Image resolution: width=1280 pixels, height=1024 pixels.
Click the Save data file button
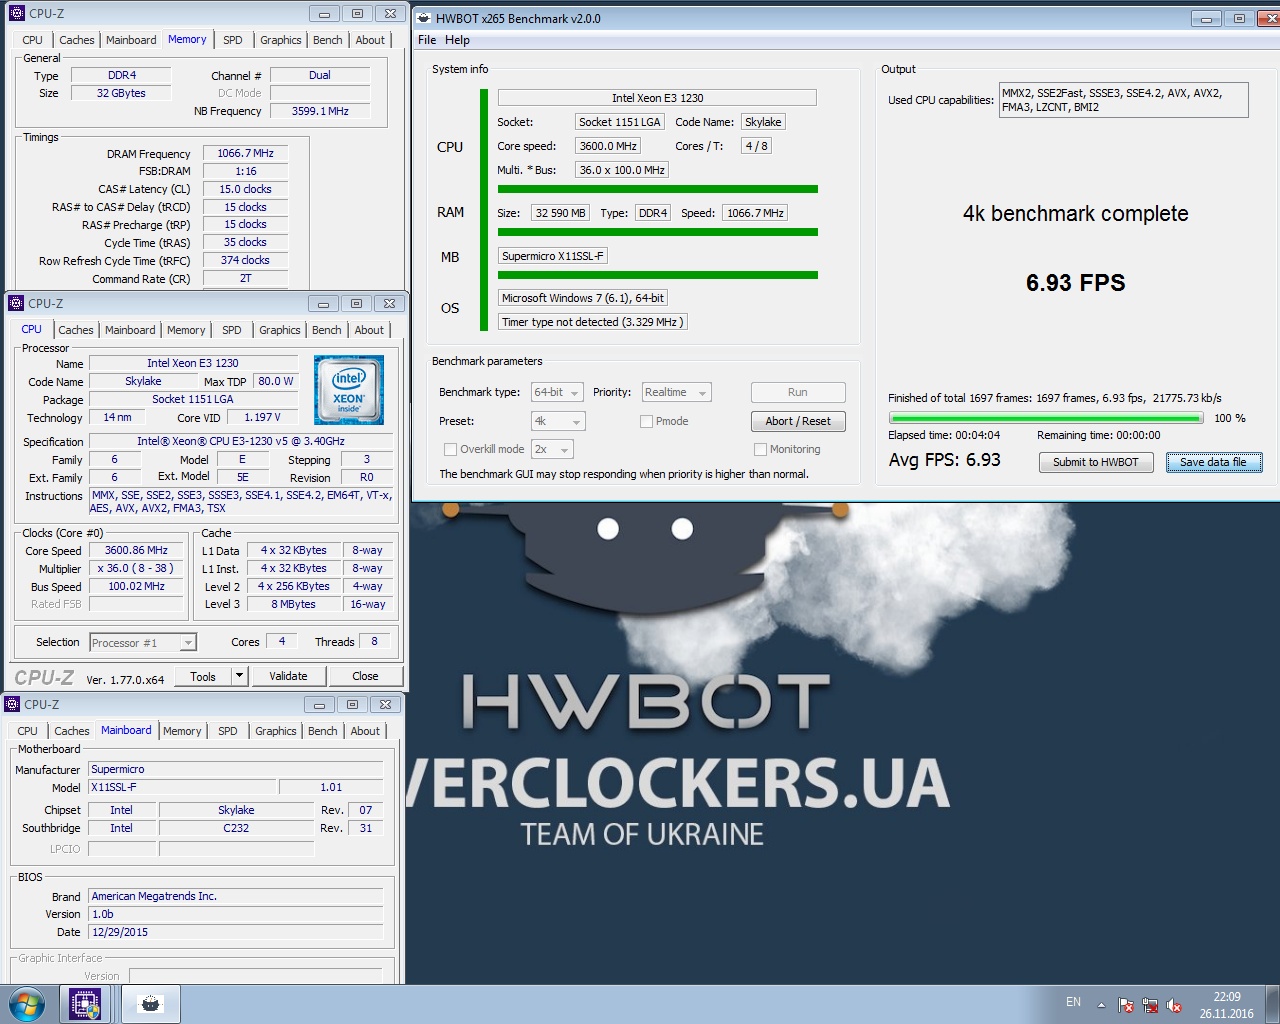1214,462
